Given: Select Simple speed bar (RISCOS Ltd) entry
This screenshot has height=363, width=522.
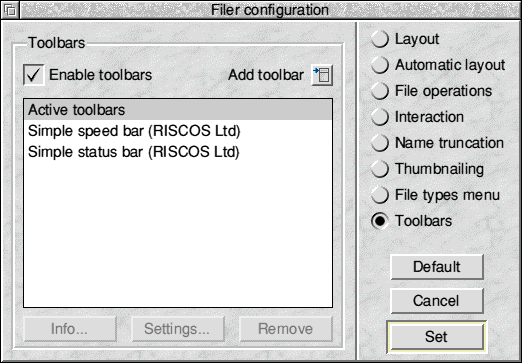Looking at the screenshot, I should tap(178, 131).
